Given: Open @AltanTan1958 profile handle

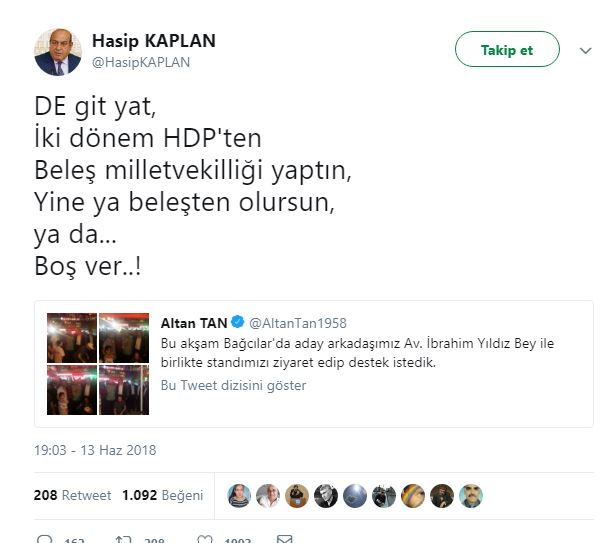Looking at the screenshot, I should point(298,323).
